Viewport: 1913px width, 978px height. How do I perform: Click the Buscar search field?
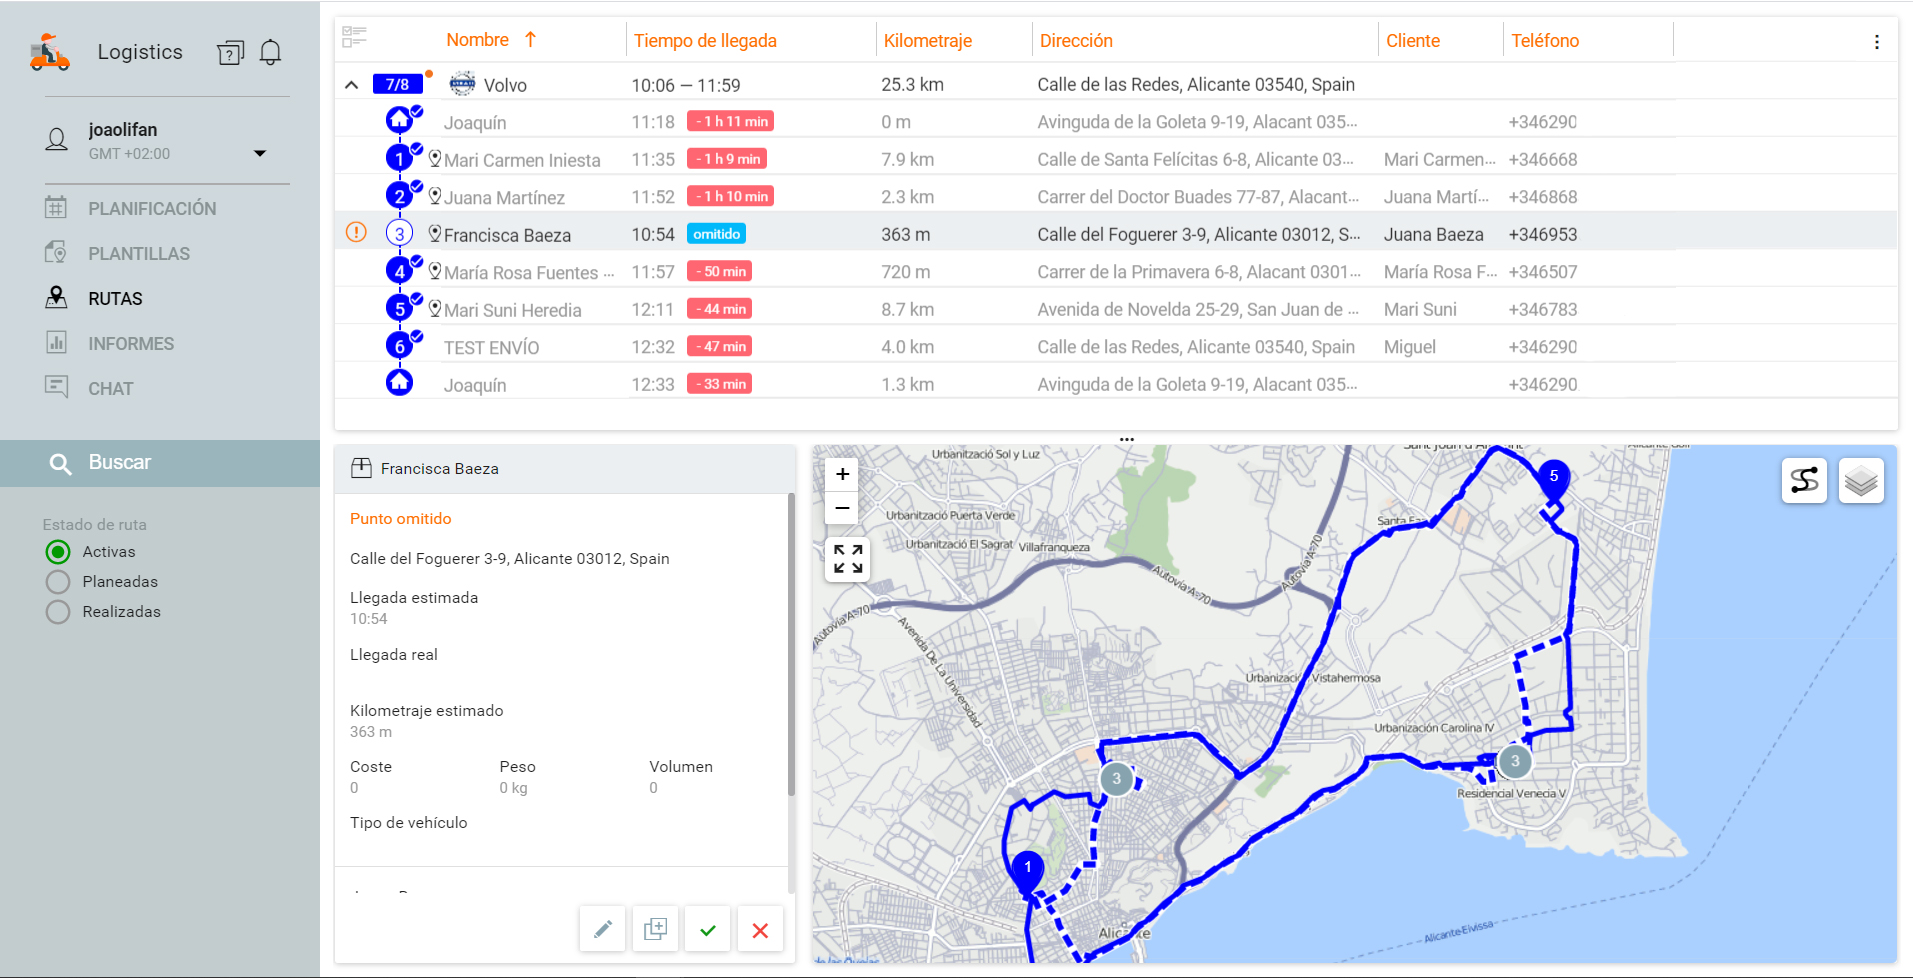[160, 463]
